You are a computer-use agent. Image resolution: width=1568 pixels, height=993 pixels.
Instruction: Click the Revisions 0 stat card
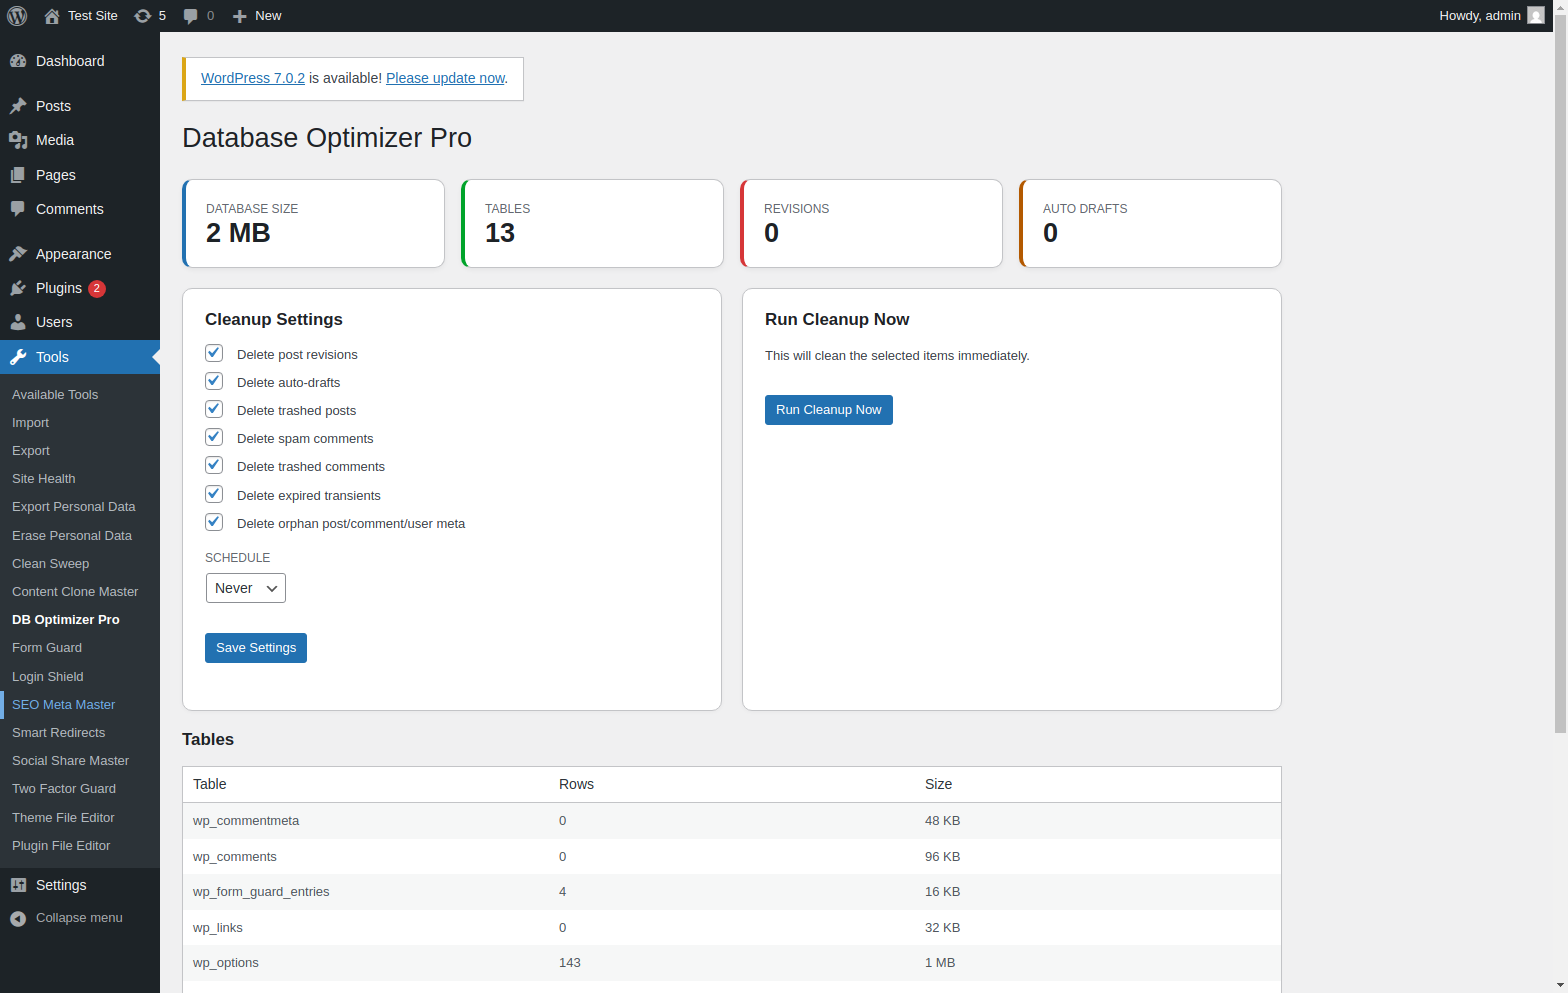tap(871, 224)
